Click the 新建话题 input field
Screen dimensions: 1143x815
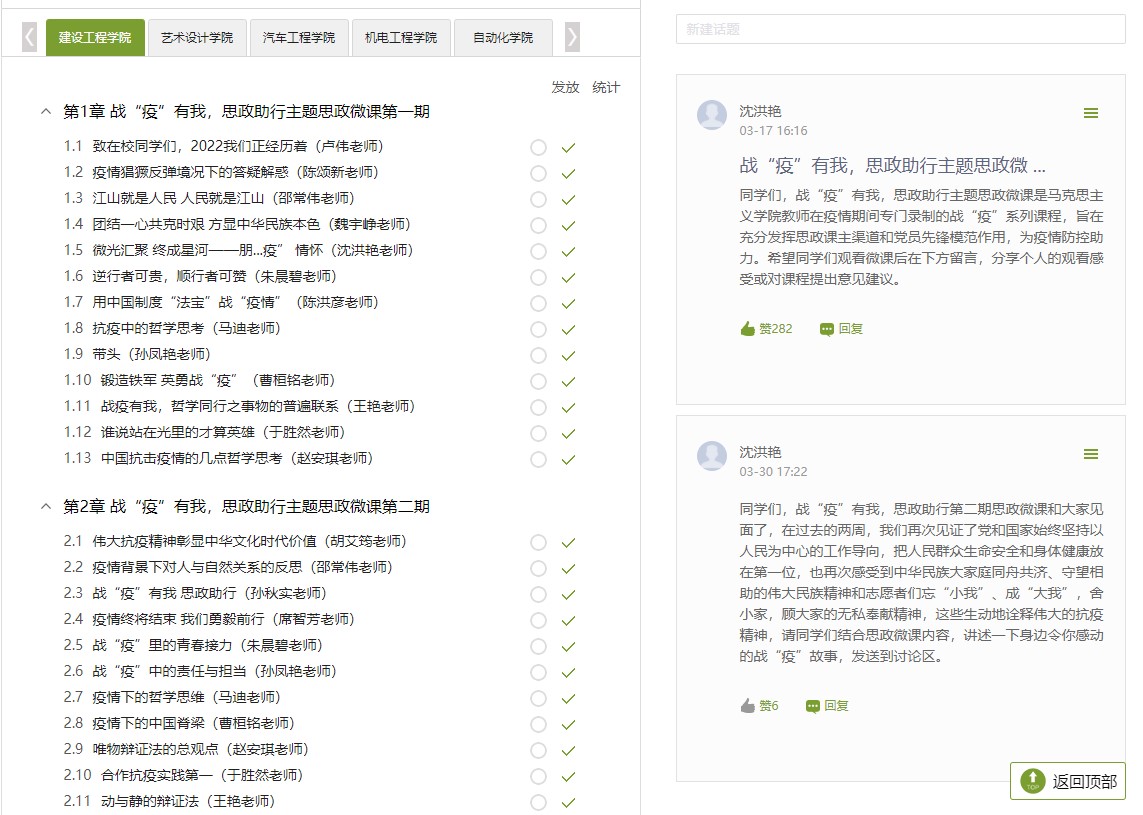pyautogui.click(x=900, y=30)
